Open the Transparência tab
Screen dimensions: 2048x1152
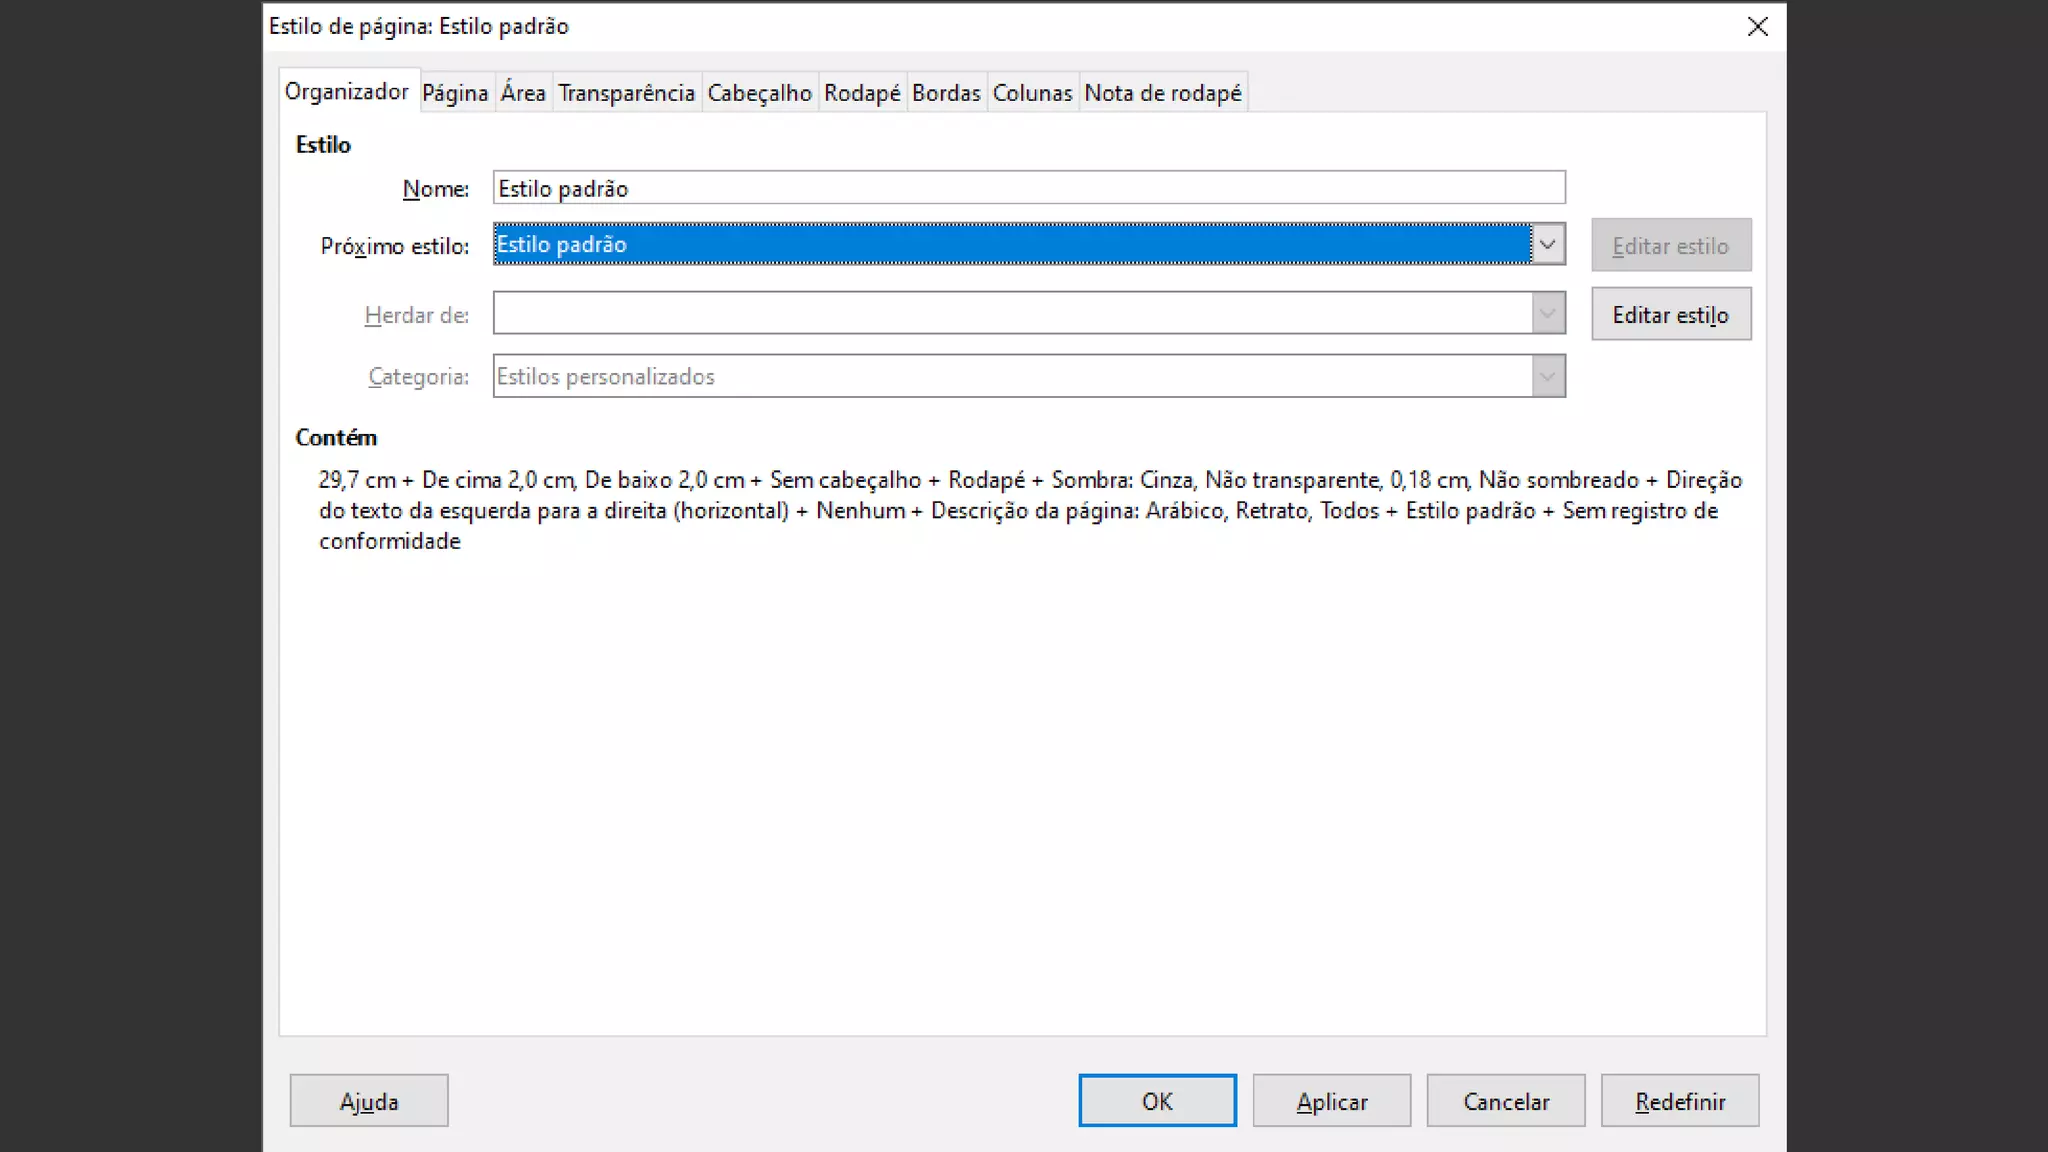click(x=626, y=93)
